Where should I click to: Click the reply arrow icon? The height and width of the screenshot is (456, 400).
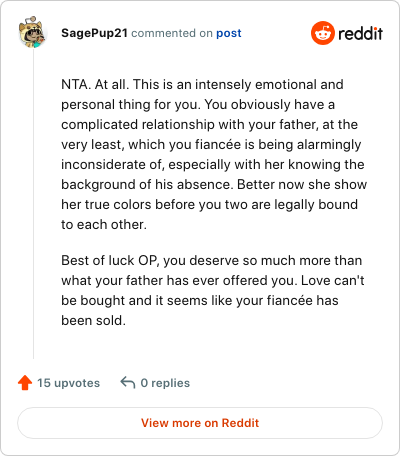tap(128, 383)
